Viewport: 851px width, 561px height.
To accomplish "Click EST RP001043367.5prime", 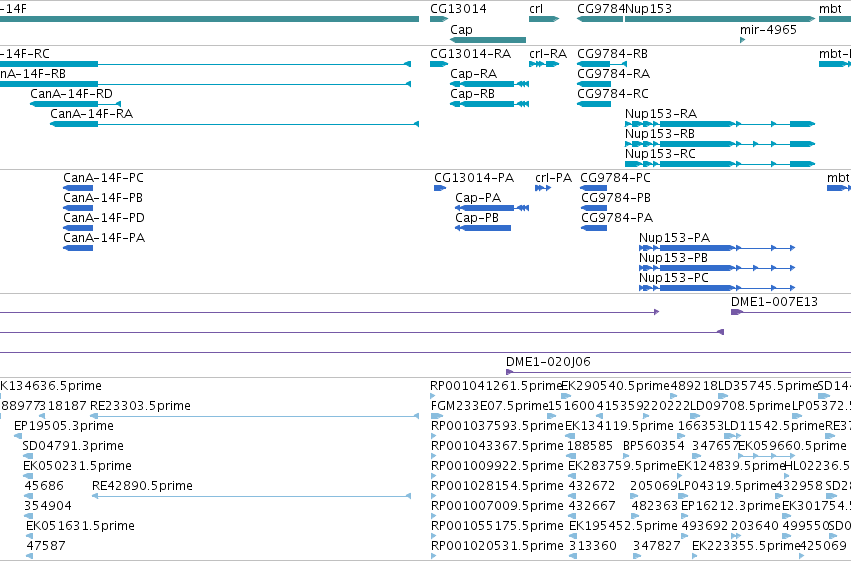I will click(497, 446).
